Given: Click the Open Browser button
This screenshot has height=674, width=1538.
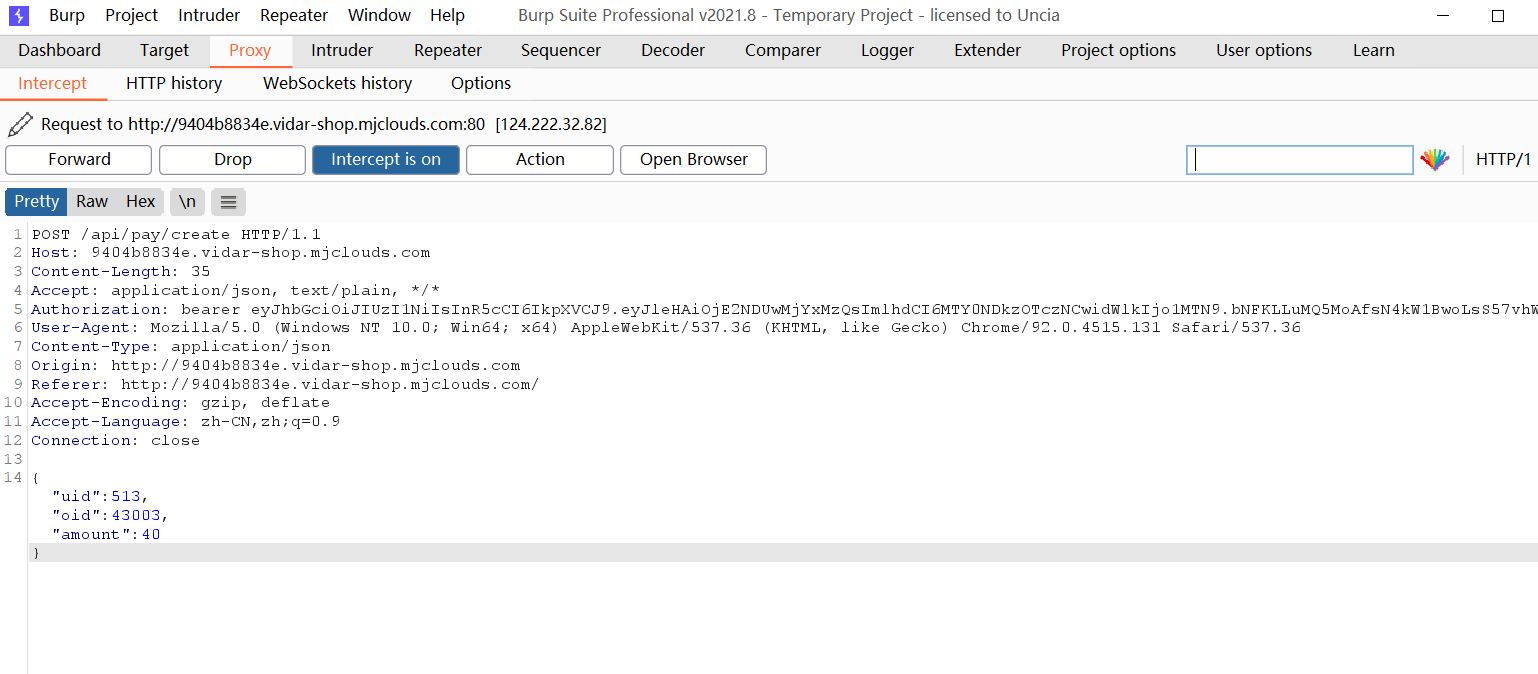Looking at the screenshot, I should click(x=693, y=160).
